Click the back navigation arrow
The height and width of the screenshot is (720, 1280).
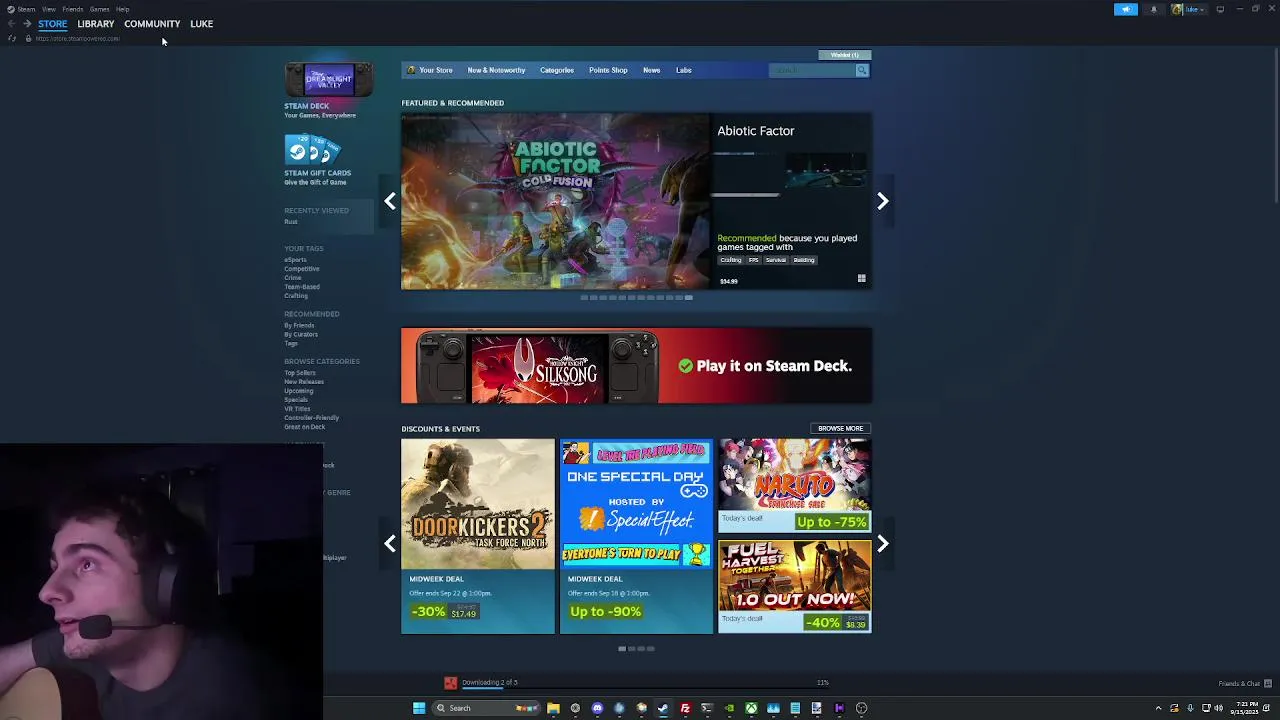point(12,24)
